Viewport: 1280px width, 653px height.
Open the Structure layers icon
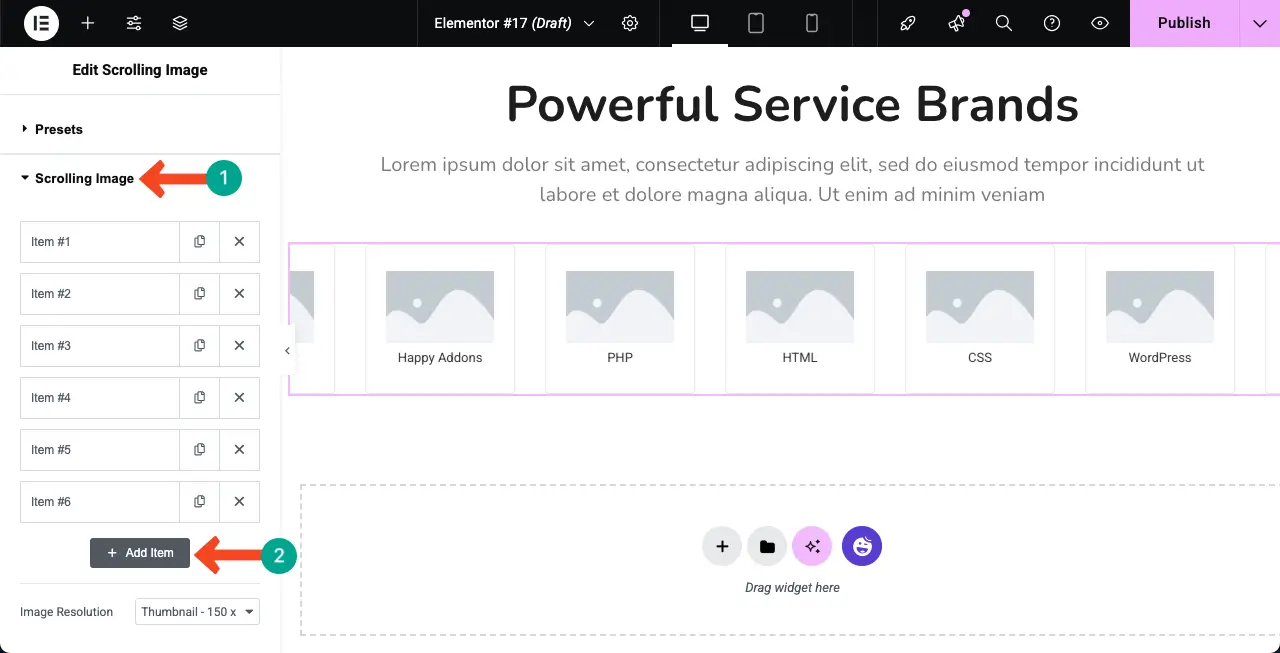pos(180,23)
